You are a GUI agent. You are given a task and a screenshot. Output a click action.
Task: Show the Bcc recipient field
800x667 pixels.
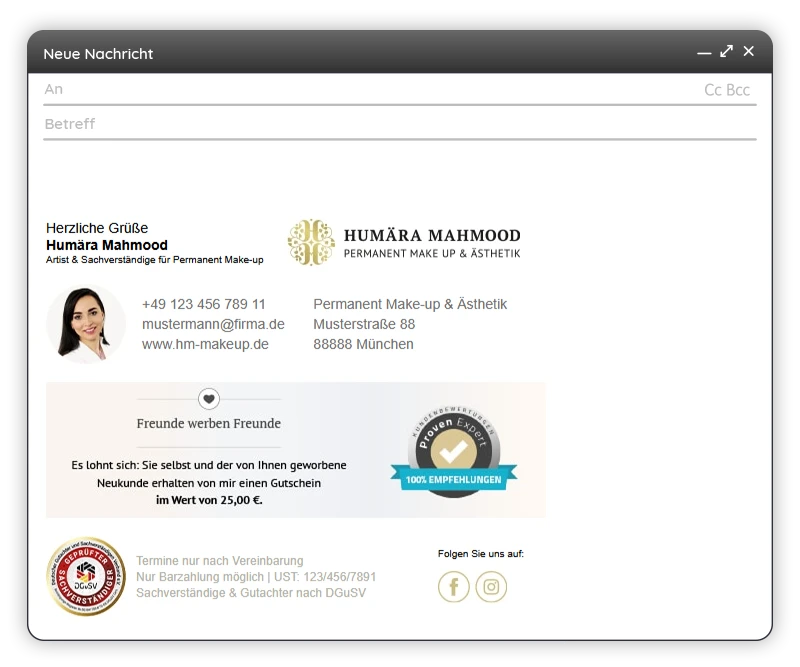738,89
